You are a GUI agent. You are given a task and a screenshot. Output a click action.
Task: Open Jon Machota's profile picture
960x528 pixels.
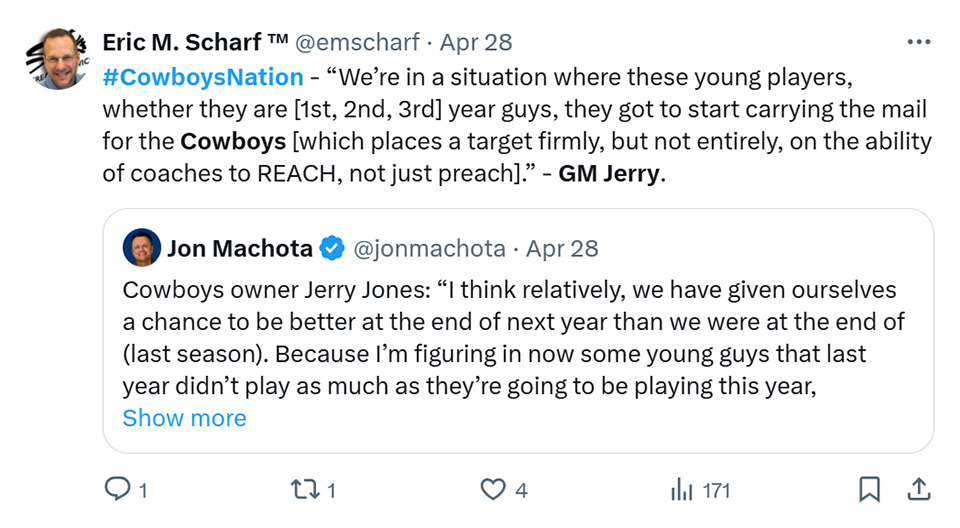142,248
